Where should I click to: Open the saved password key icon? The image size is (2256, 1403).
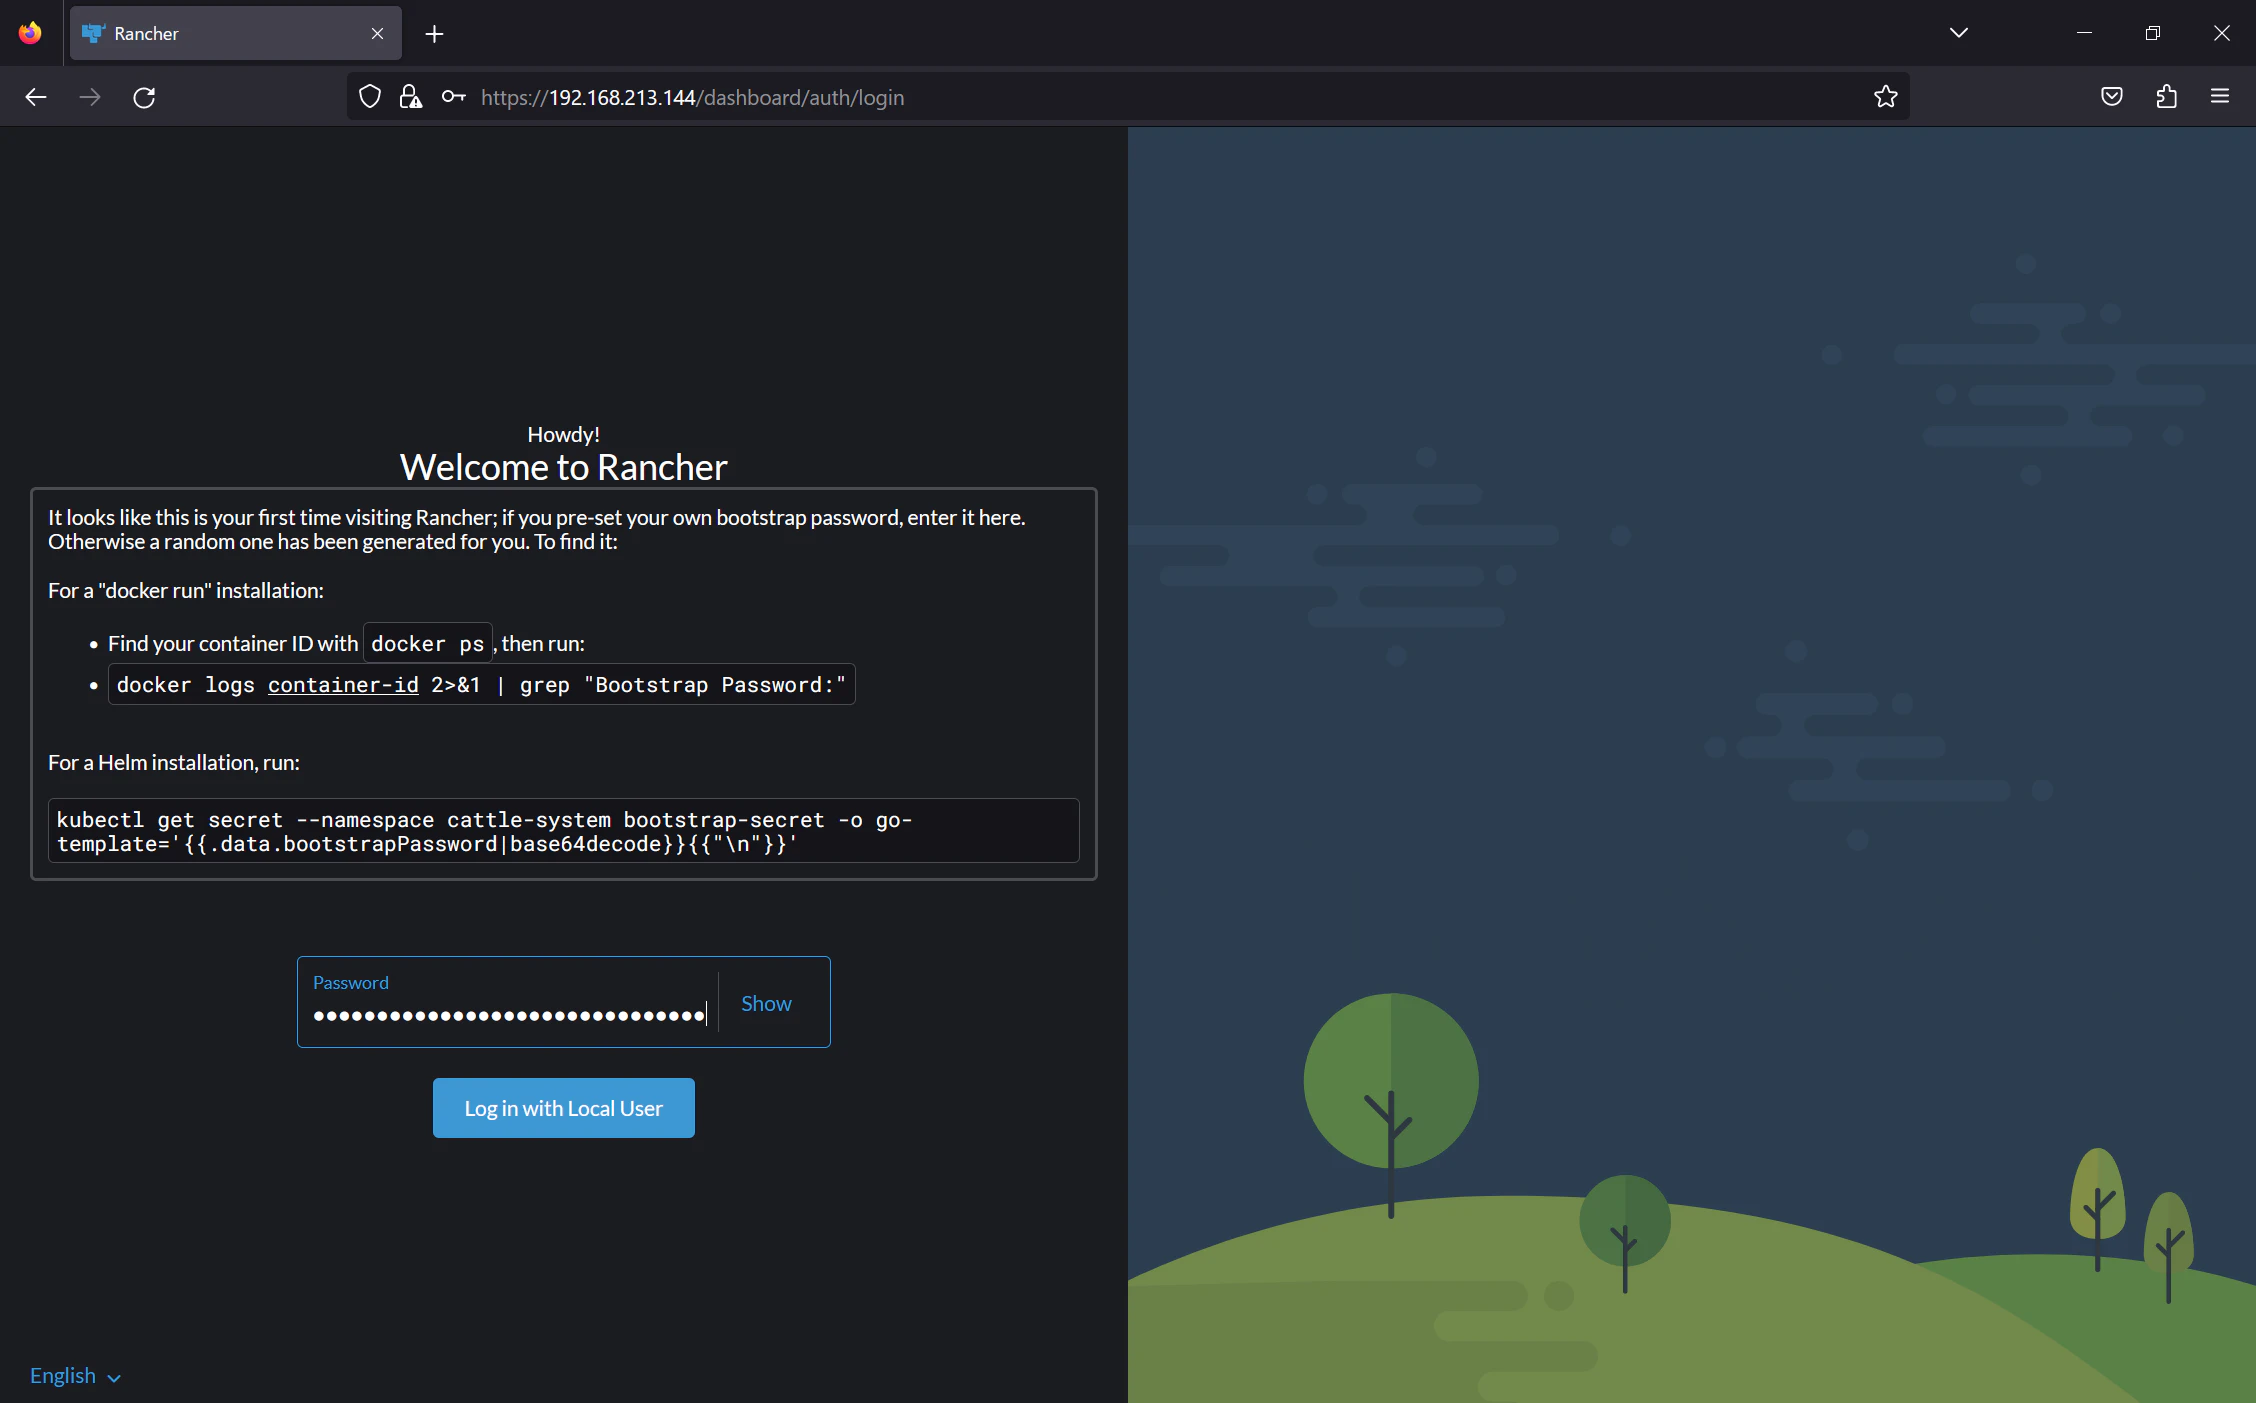(x=453, y=97)
